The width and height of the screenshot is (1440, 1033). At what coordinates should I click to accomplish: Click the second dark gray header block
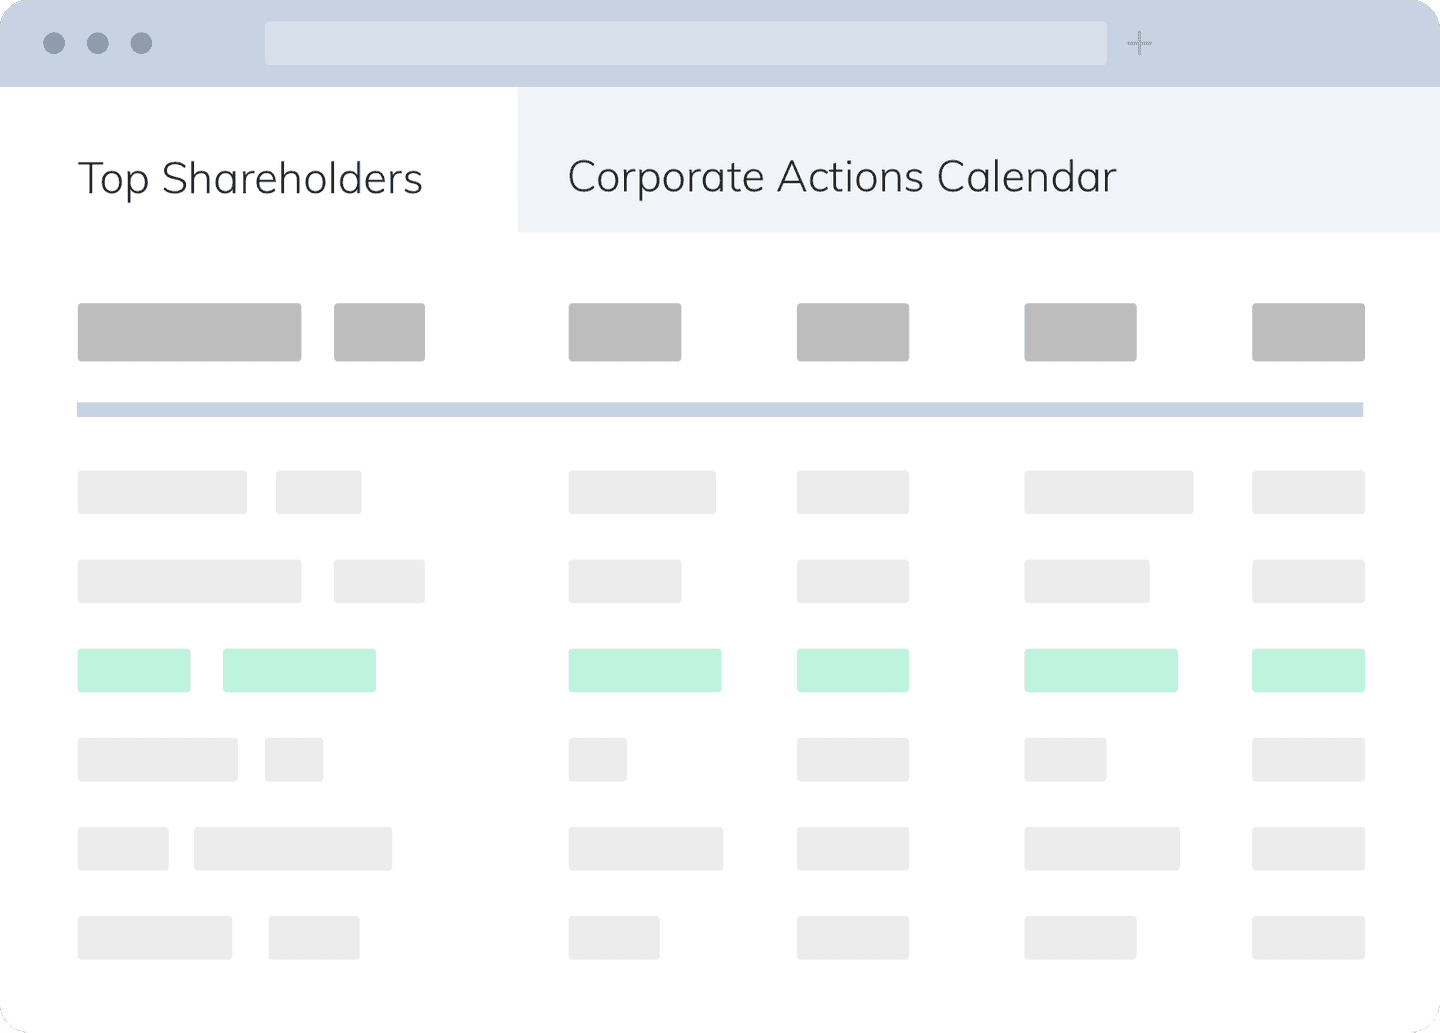click(x=379, y=332)
